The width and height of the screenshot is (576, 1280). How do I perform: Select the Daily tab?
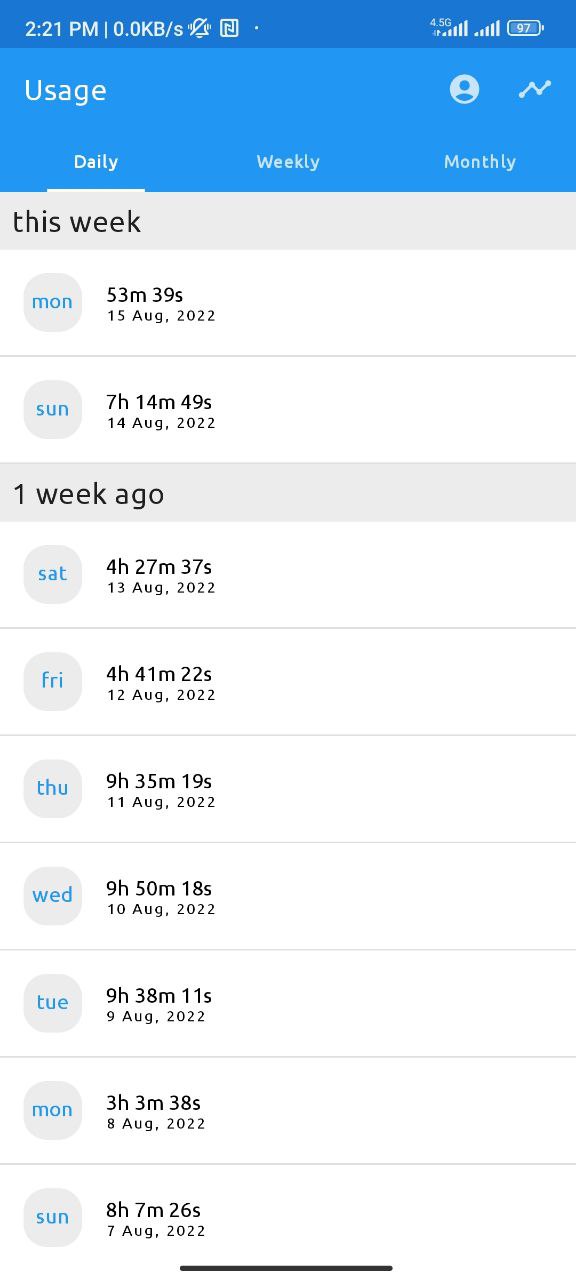point(95,161)
